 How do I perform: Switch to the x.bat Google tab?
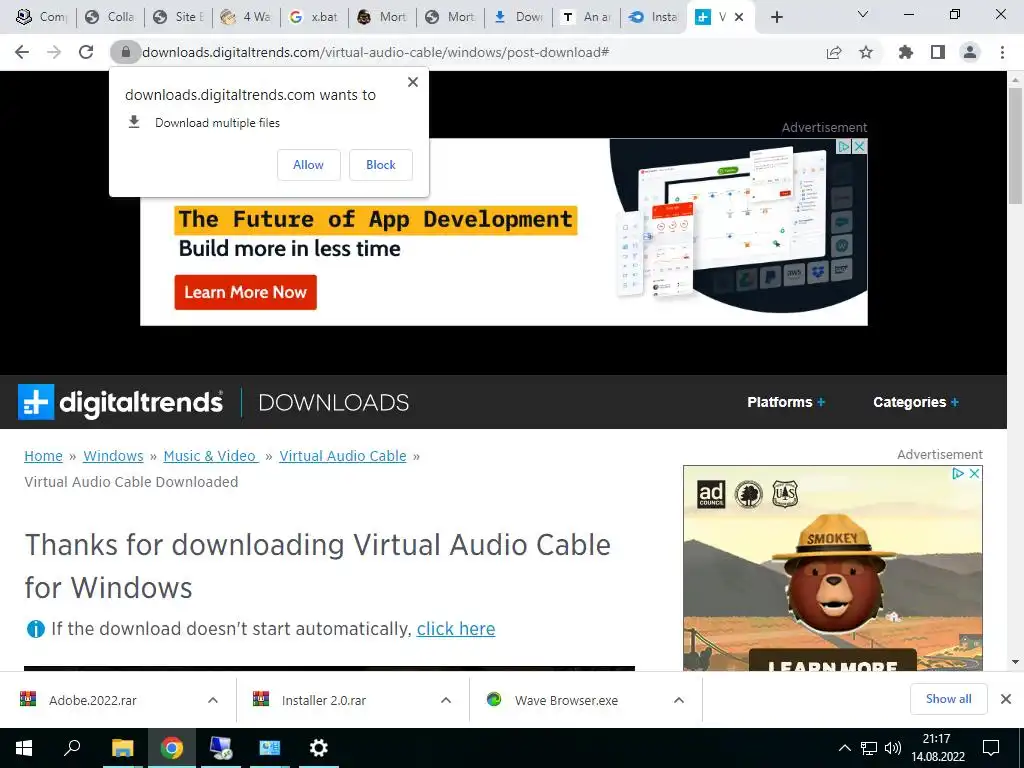[x=314, y=18]
